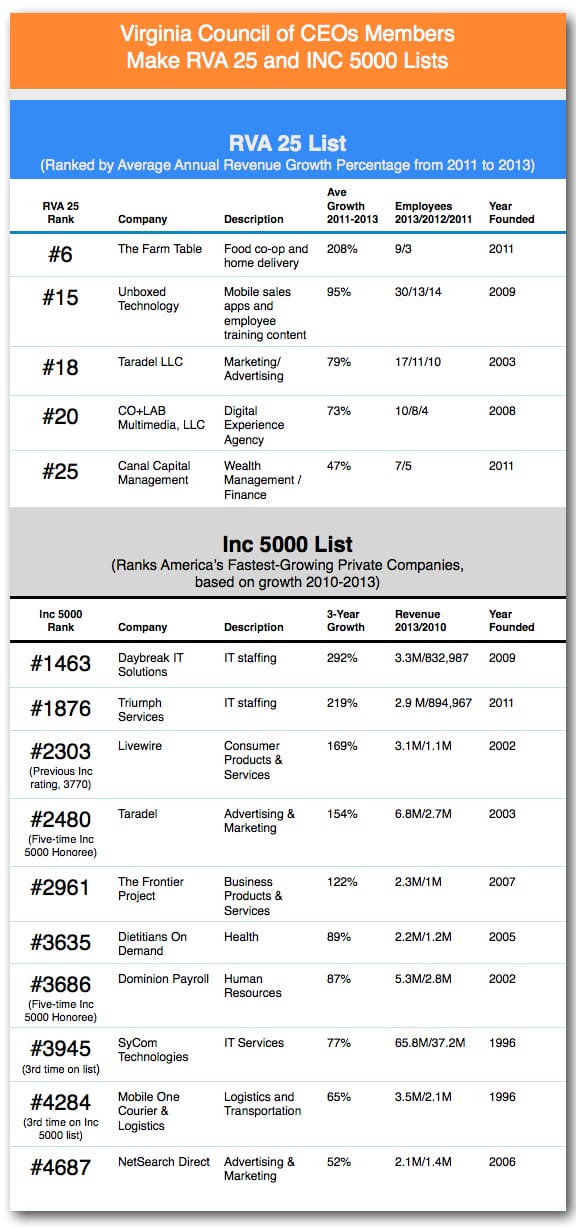Screen dimensions: 581x1227
Task: Select Canal Capital Management row
Action: [x=287, y=479]
